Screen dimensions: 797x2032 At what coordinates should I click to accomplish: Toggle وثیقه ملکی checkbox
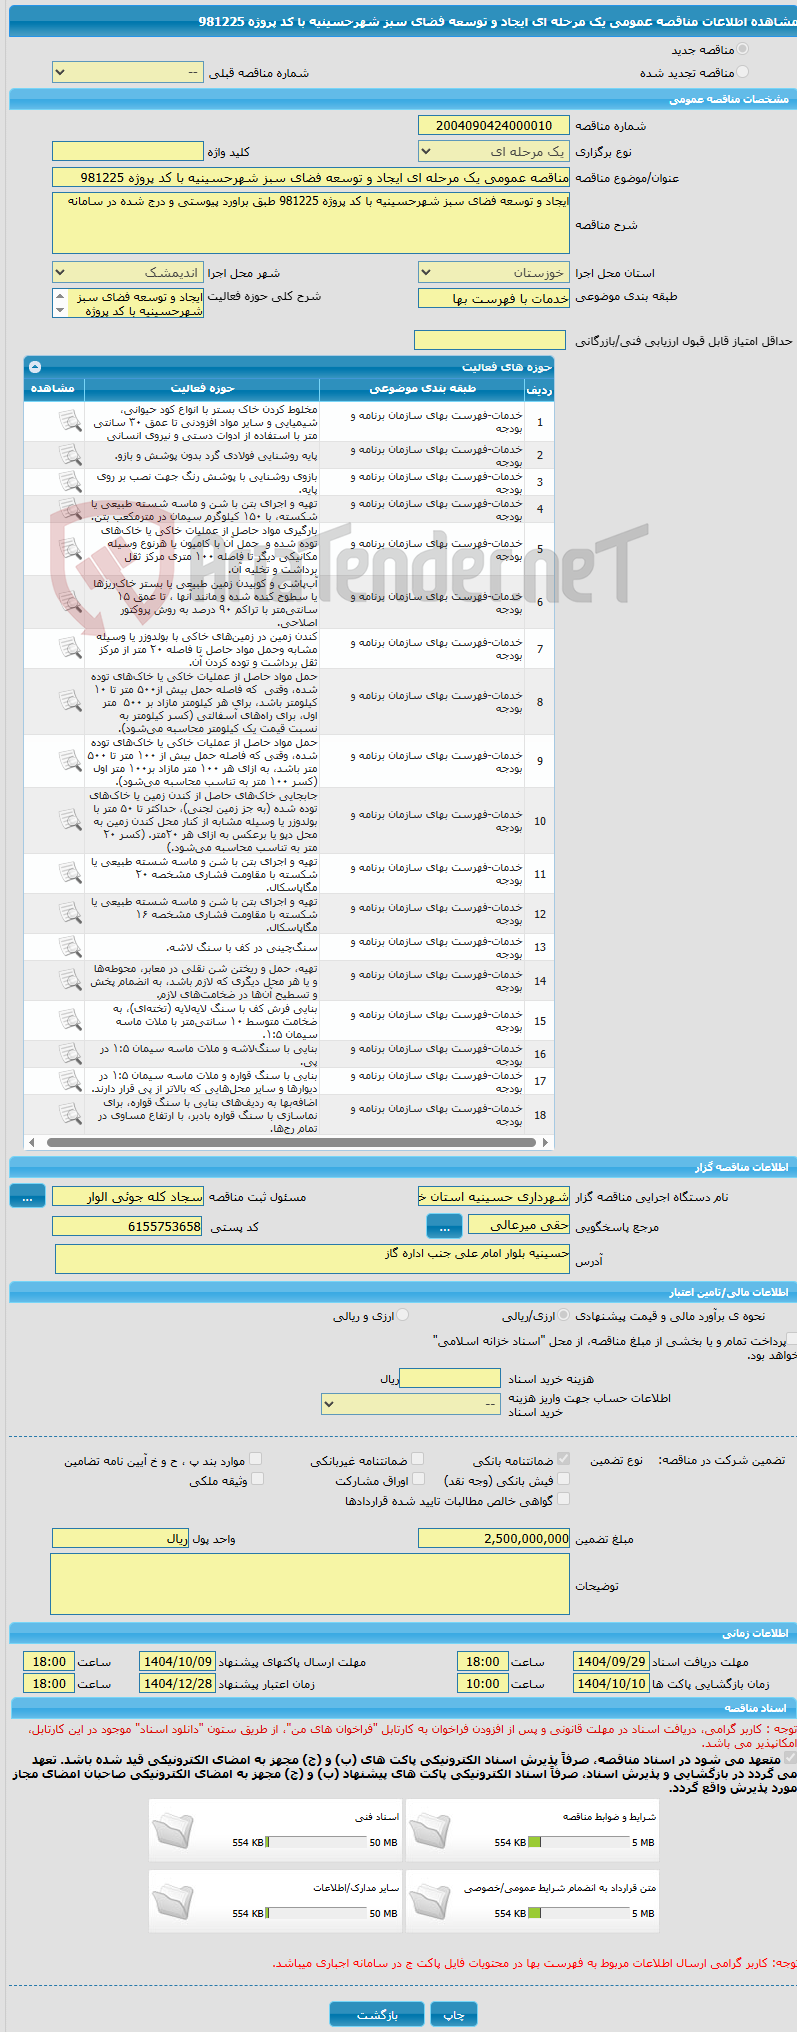(x=256, y=1479)
